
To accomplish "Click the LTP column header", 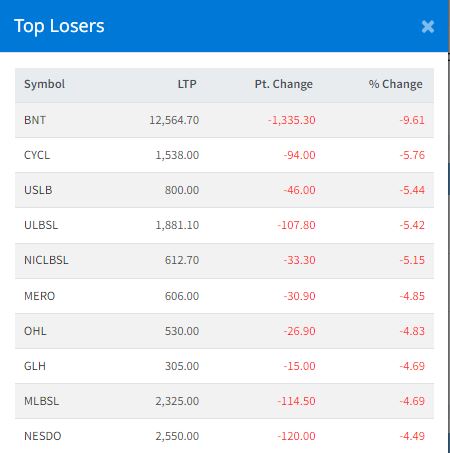I will click(187, 84).
